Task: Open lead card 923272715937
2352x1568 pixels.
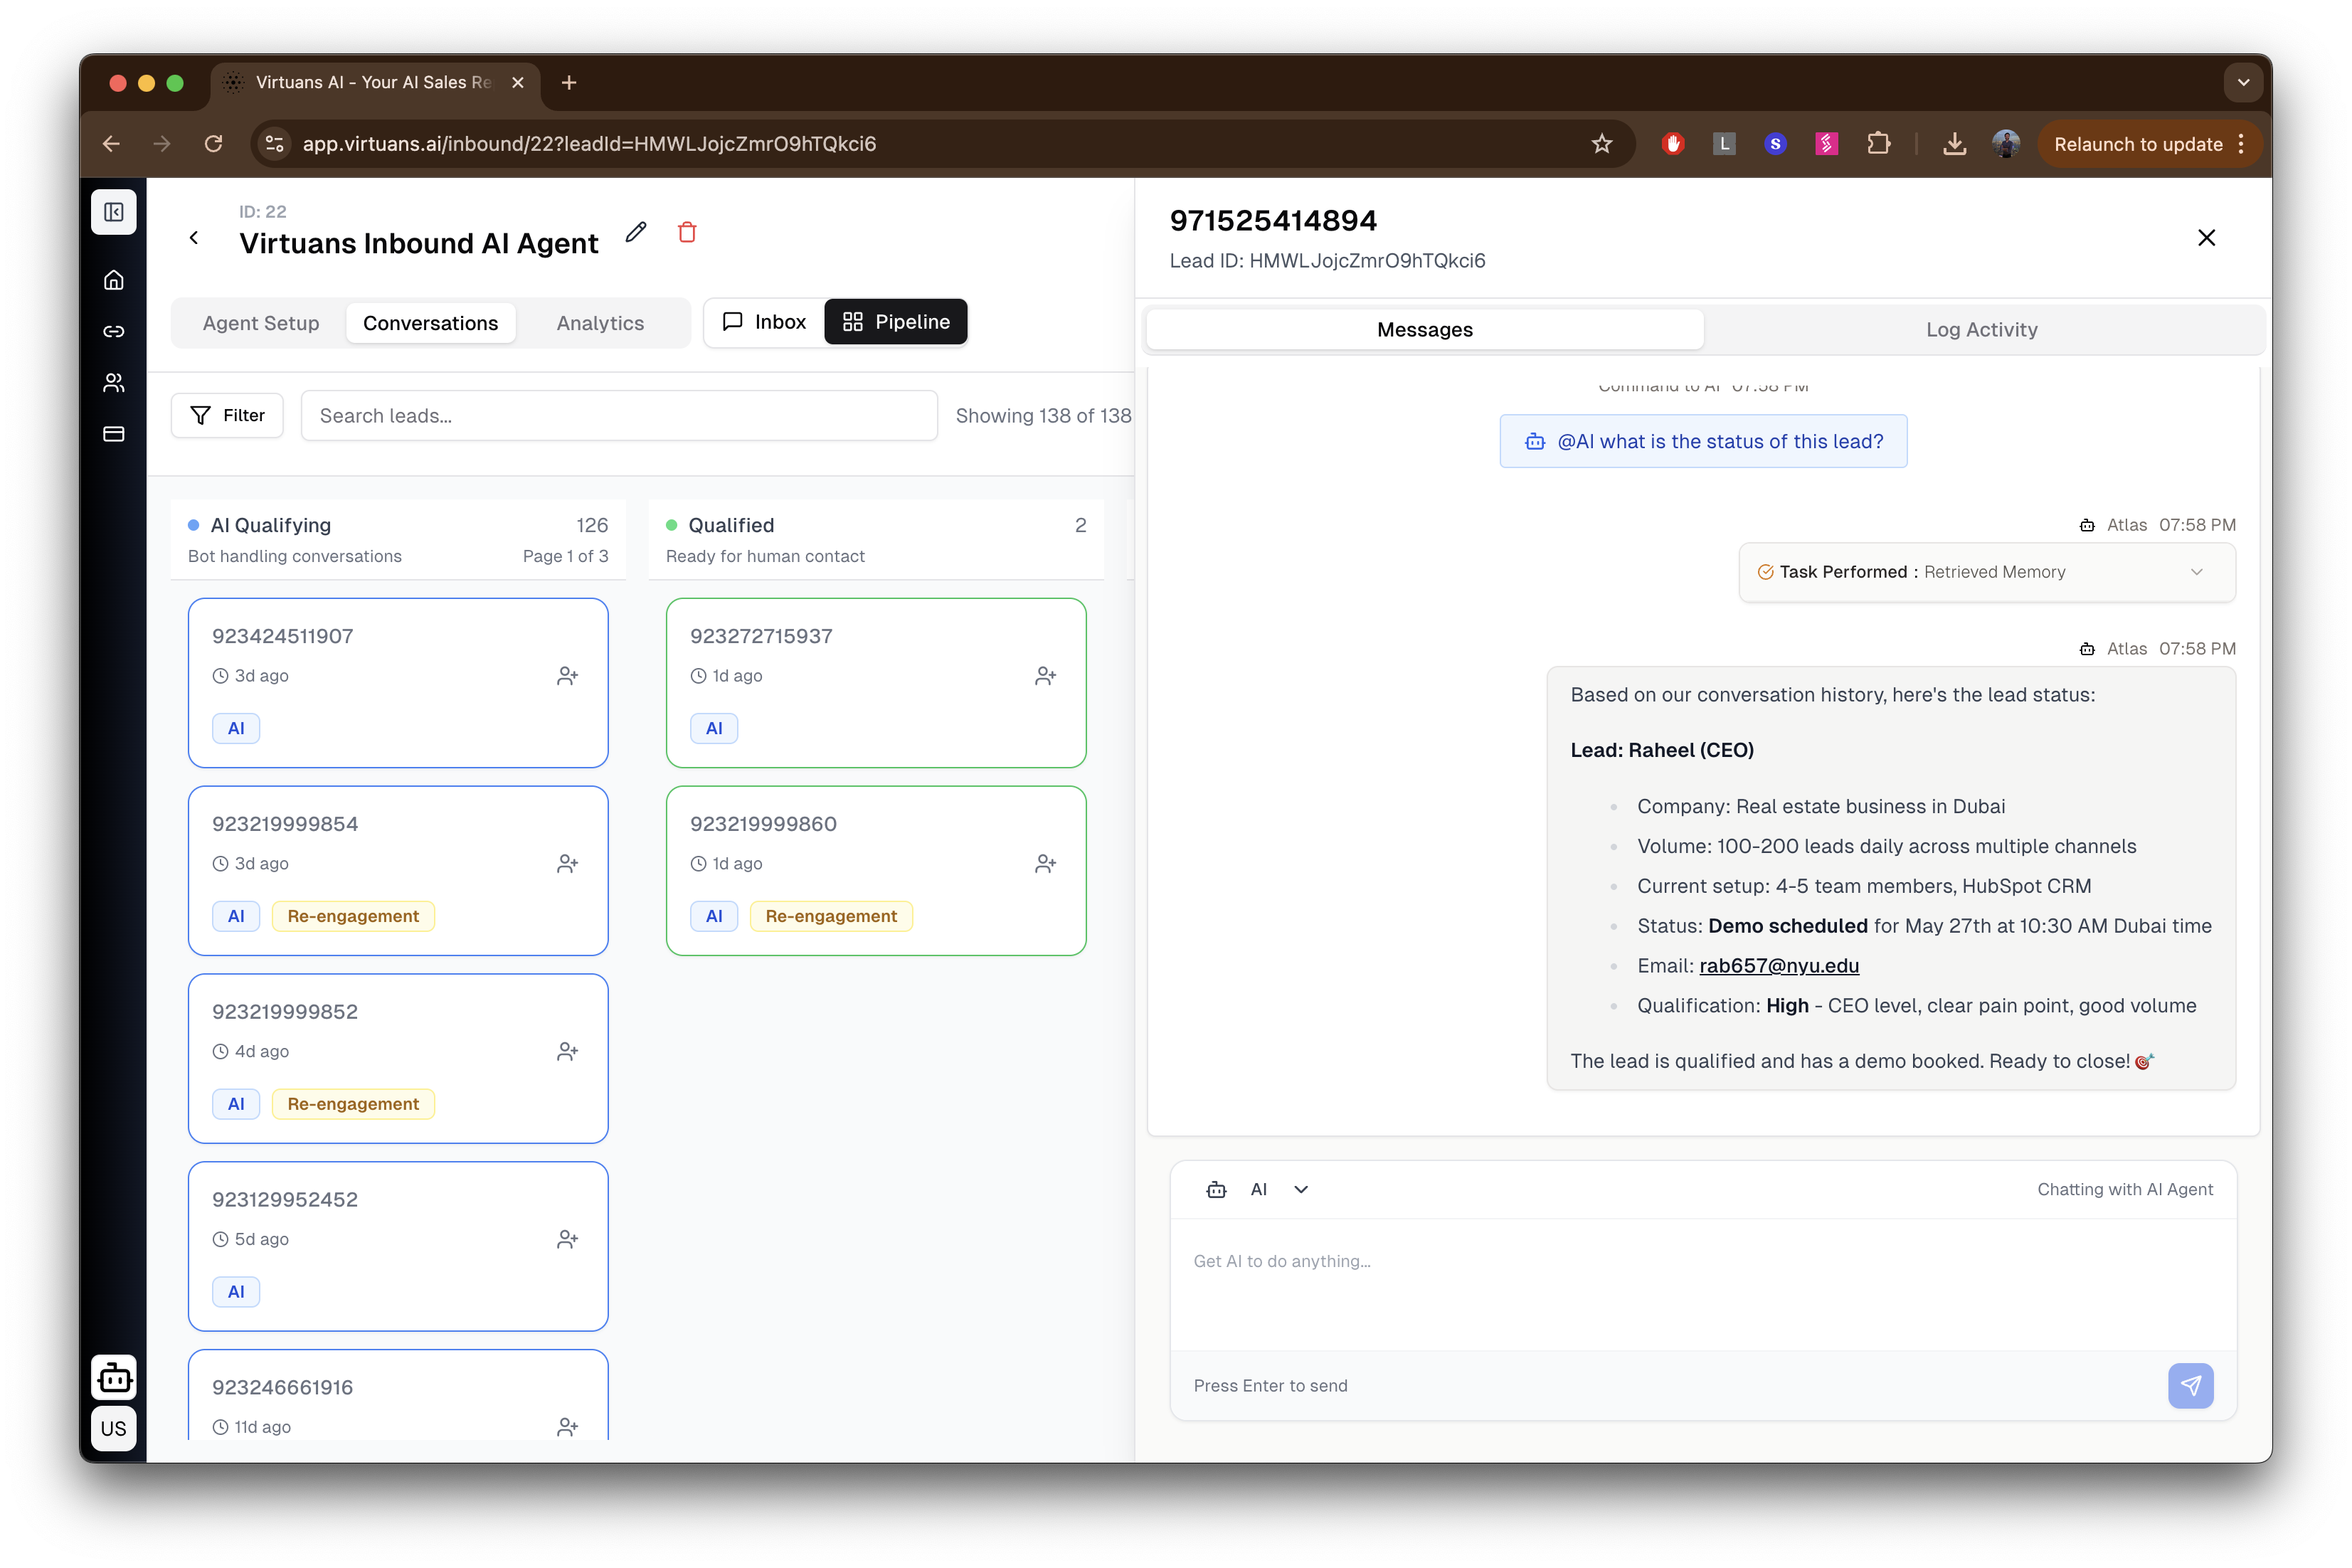Action: click(876, 683)
